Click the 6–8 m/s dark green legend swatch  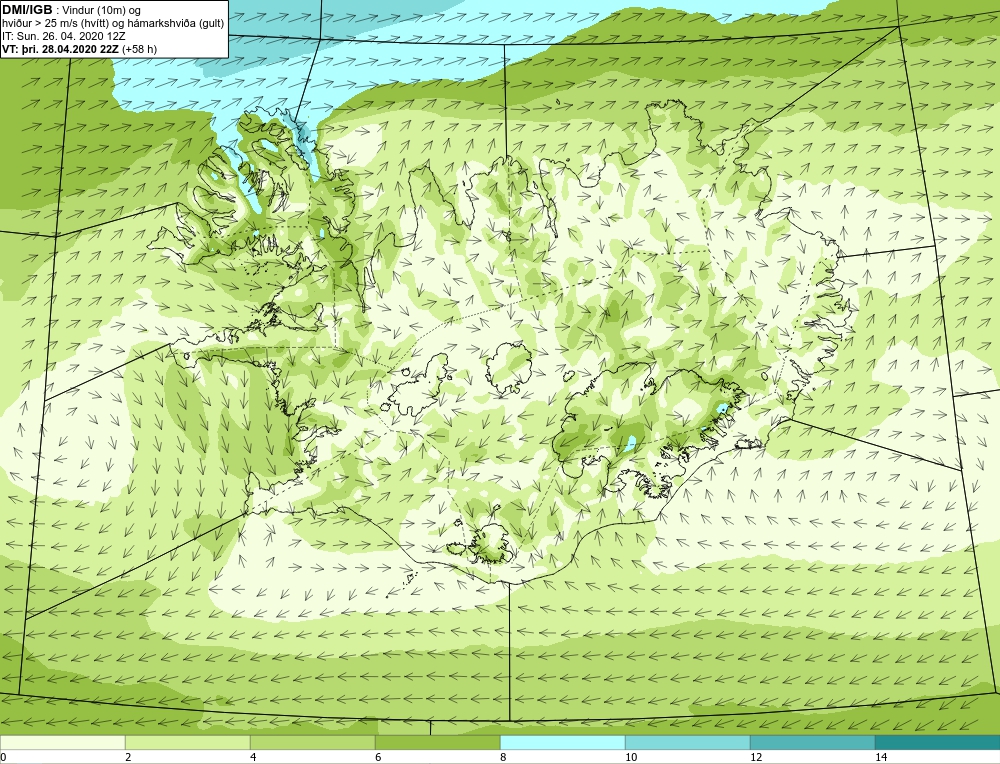click(438, 742)
